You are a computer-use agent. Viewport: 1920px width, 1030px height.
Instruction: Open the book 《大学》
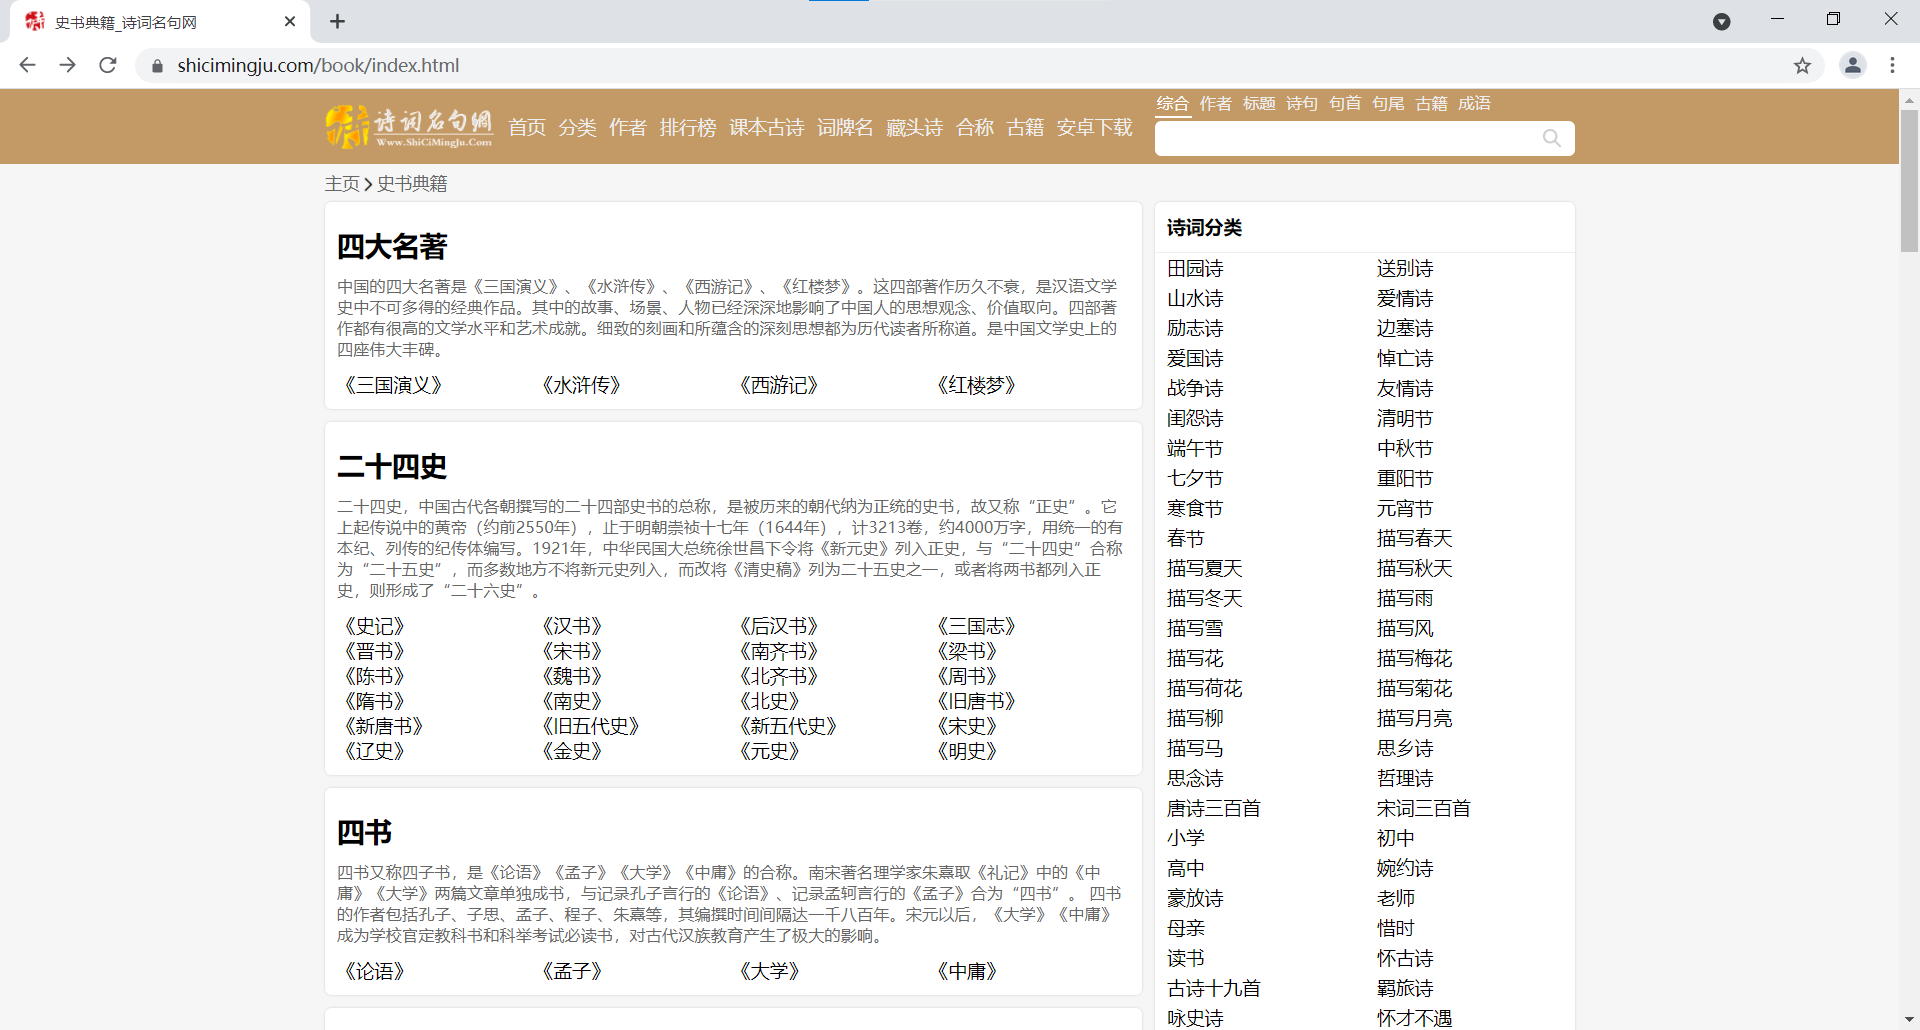pos(769,971)
